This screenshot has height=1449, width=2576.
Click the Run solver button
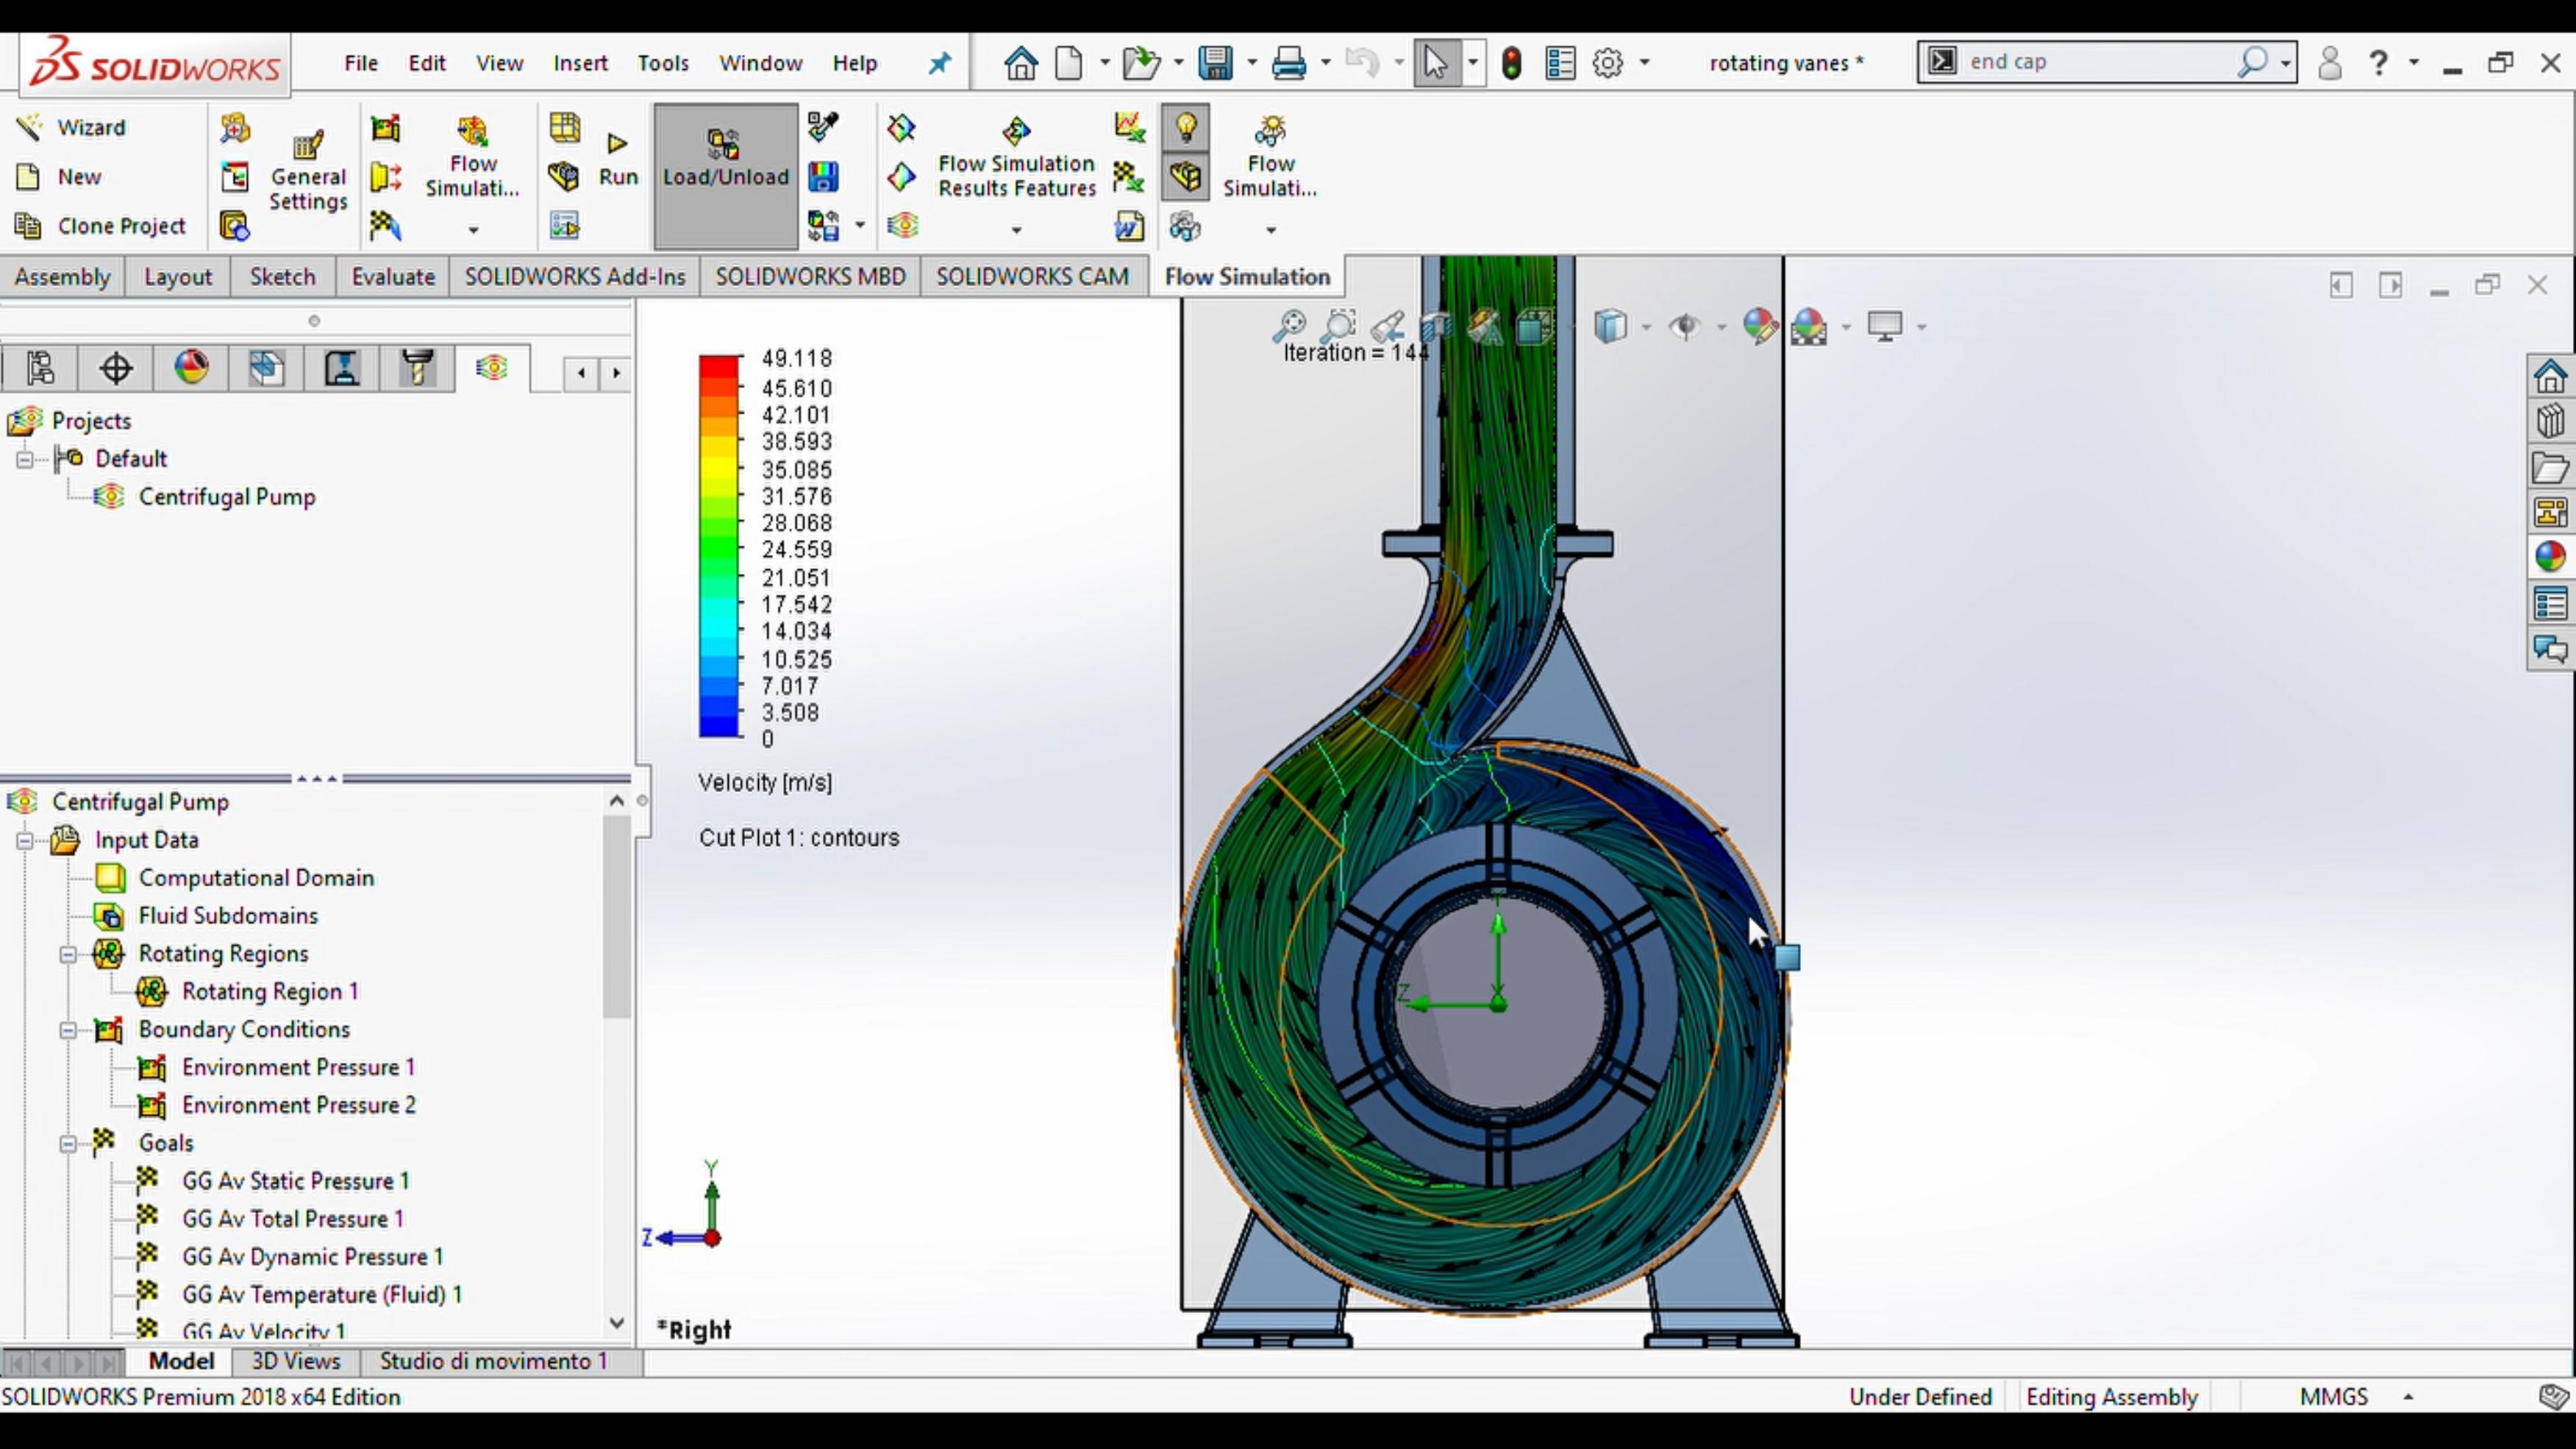pos(618,160)
